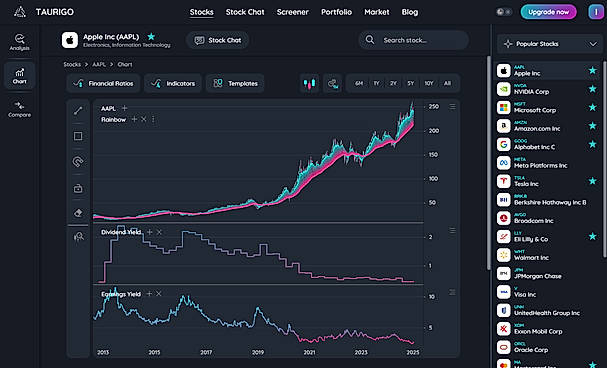Select the rectangle shape drawing tool
This screenshot has height=368, width=607.
click(78, 136)
